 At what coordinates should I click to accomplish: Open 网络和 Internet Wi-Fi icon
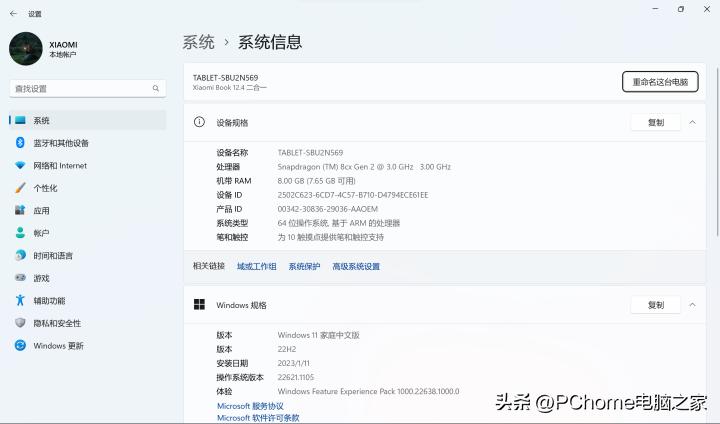pyautogui.click(x=20, y=165)
